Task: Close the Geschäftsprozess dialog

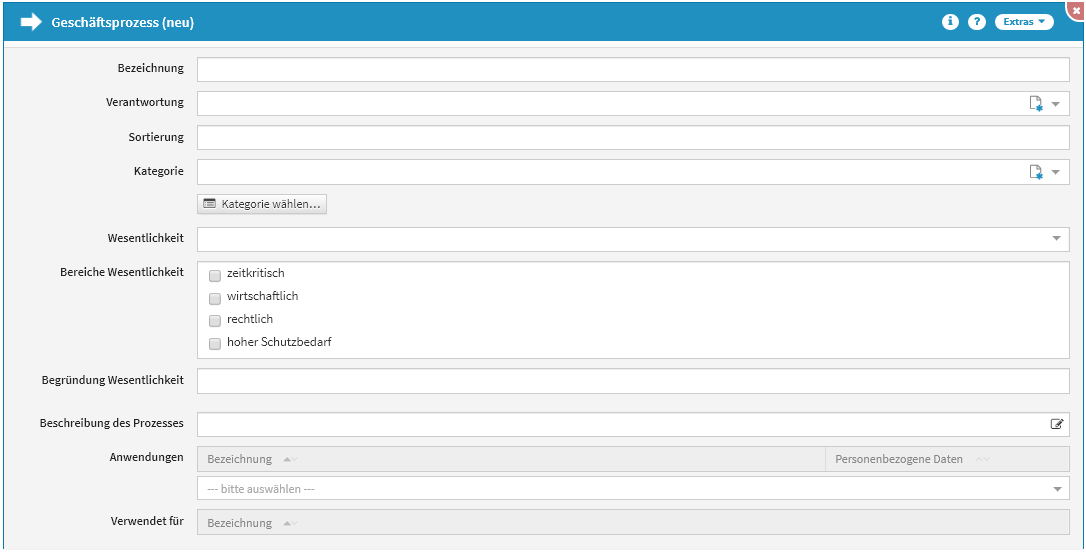Action: pos(1076,10)
